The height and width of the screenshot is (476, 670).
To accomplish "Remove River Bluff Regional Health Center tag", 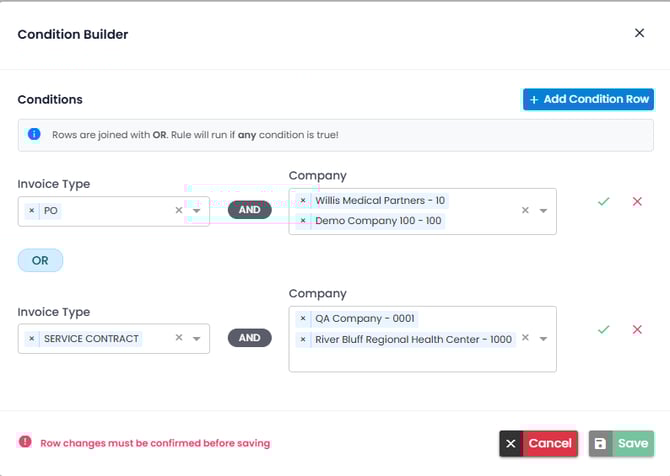I will [303, 339].
